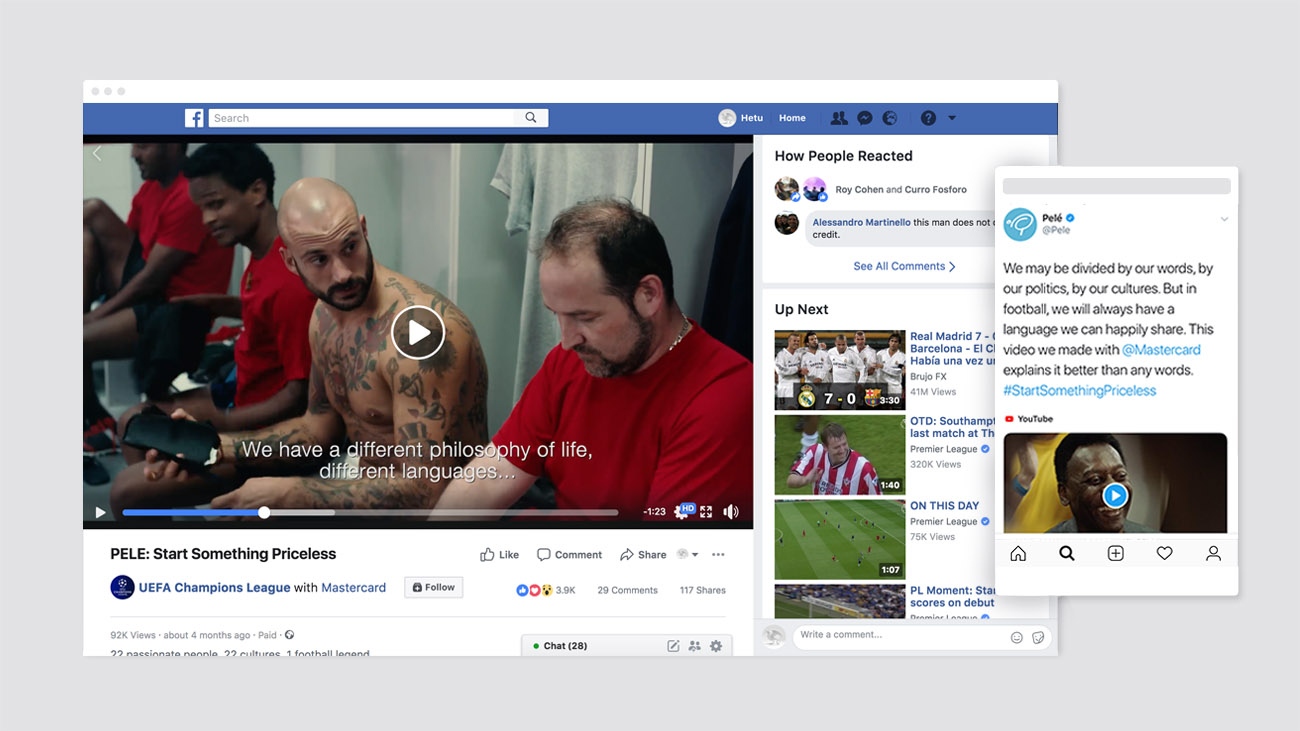Click small play button in video controls
The image size is (1300, 731).
pyautogui.click(x=100, y=512)
